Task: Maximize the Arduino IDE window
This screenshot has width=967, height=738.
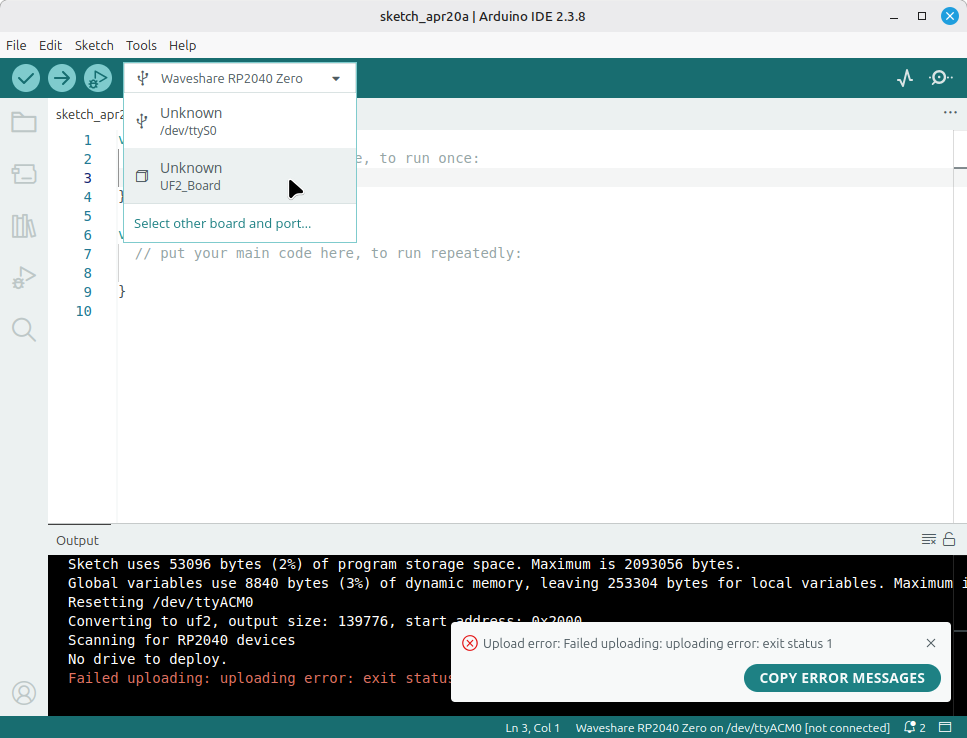Action: tap(922, 17)
